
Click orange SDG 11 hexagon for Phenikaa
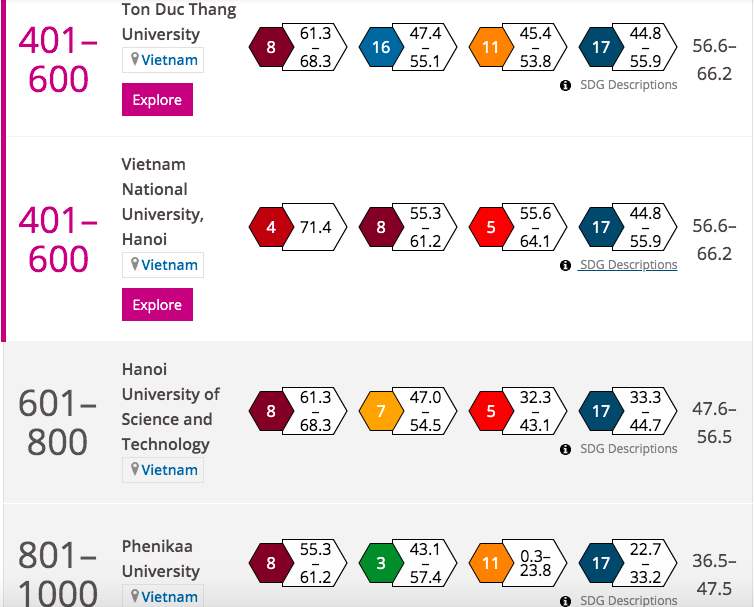click(x=491, y=564)
